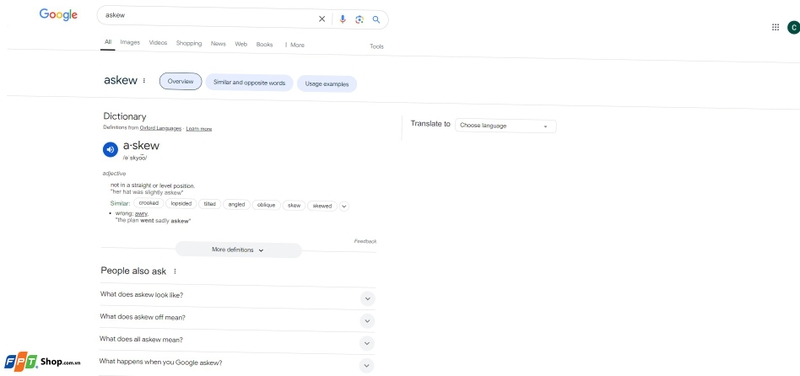Open Google Lens image search icon
This screenshot has width=800, height=376.
pos(360,19)
